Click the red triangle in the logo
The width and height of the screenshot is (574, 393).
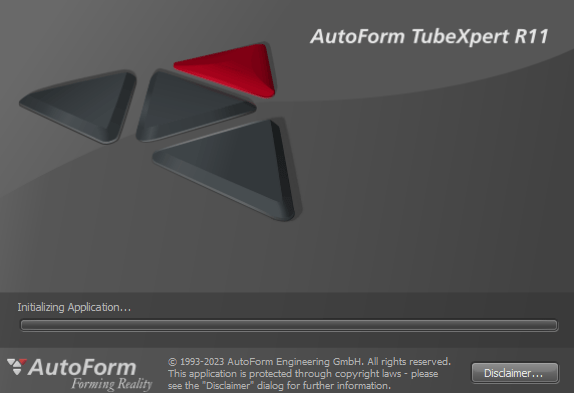[x=234, y=69]
